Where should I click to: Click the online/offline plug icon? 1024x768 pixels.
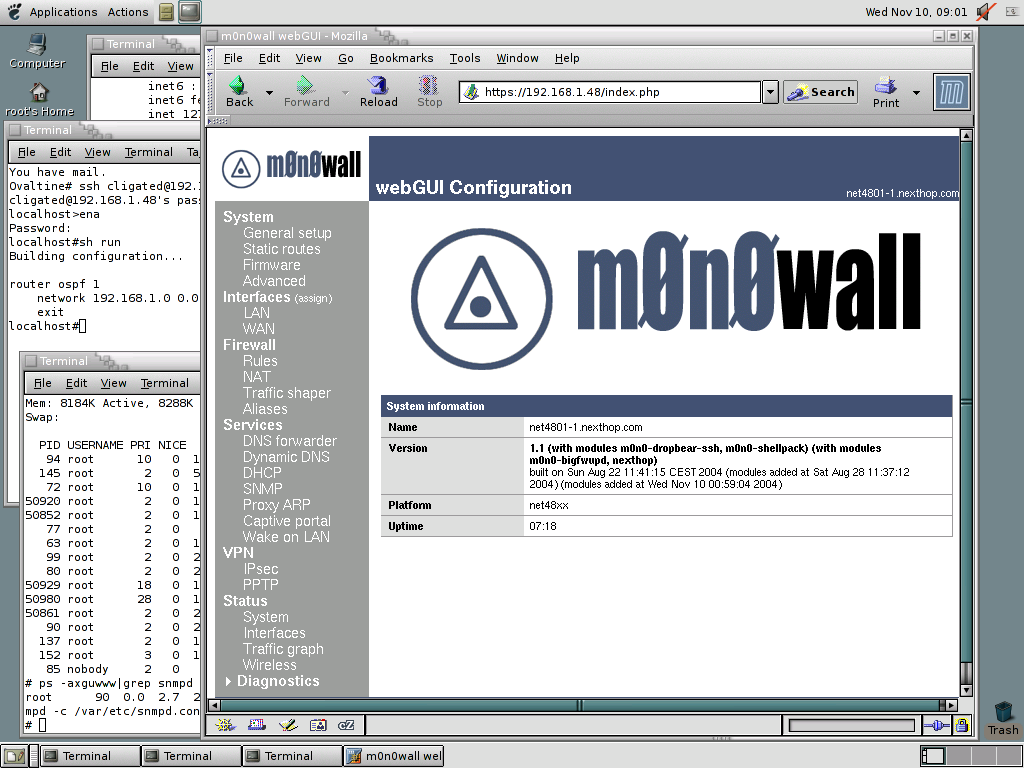pos(936,725)
